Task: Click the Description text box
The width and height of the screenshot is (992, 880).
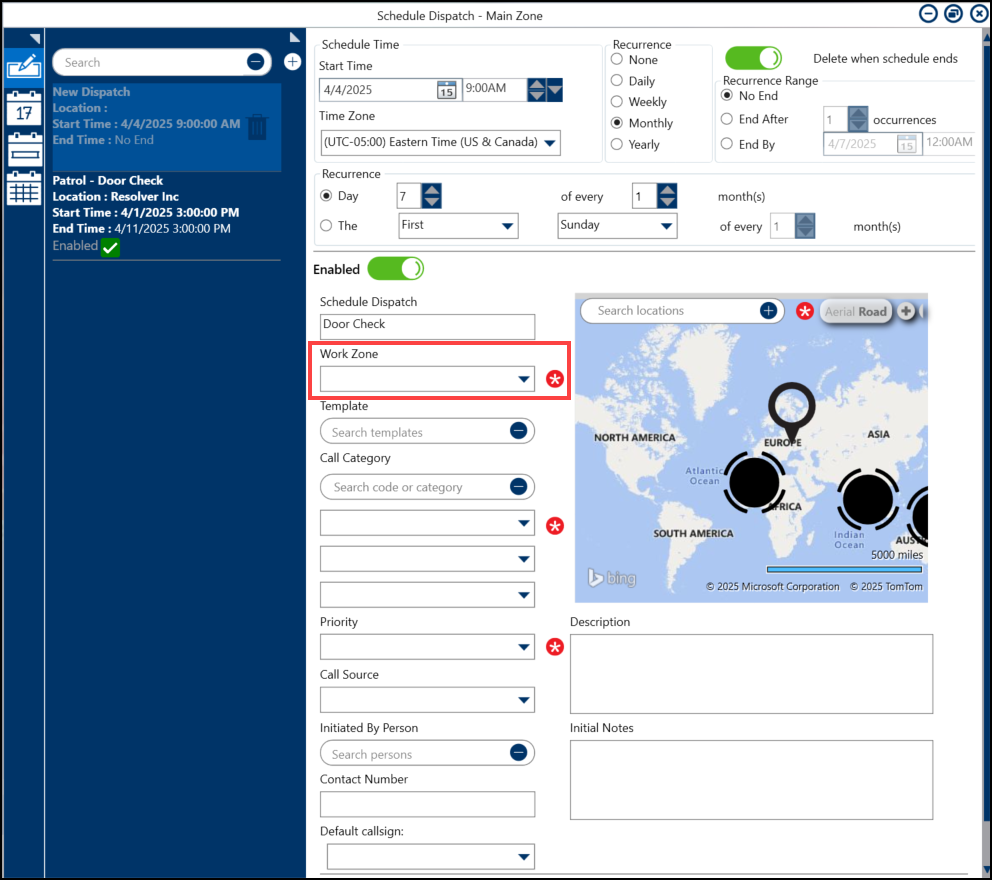Action: [750, 673]
